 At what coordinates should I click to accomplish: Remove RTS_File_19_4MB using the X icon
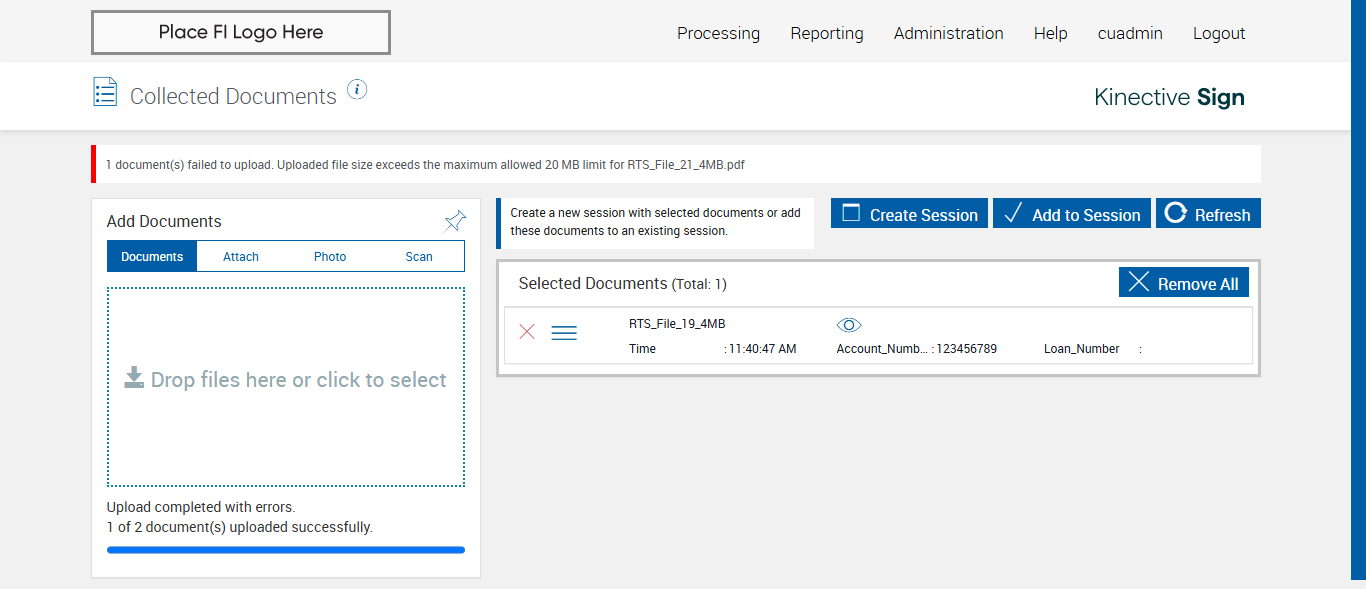[527, 332]
